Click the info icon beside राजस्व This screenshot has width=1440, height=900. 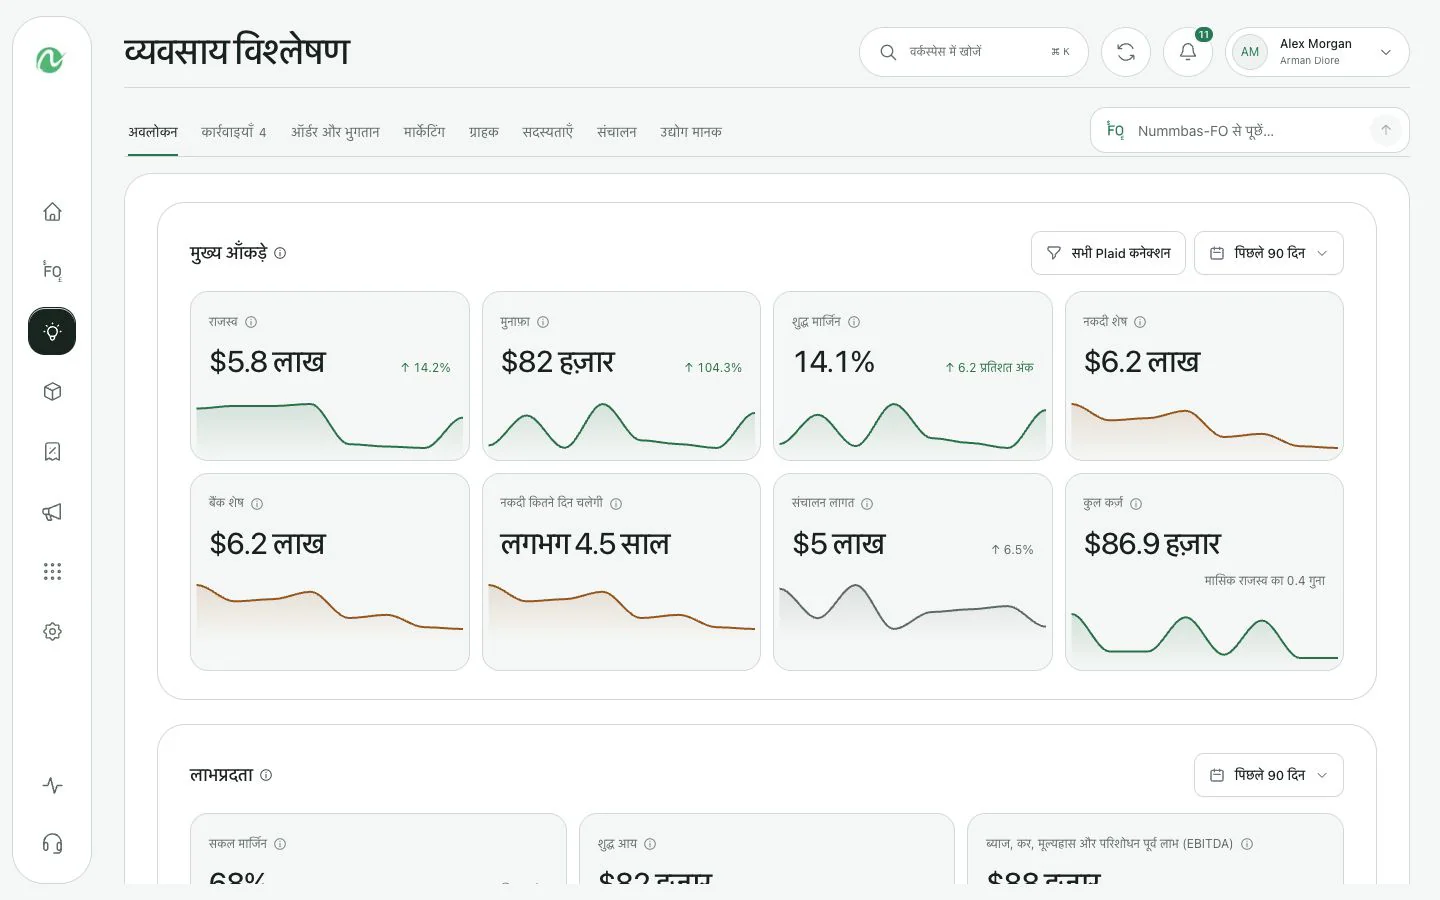(251, 322)
